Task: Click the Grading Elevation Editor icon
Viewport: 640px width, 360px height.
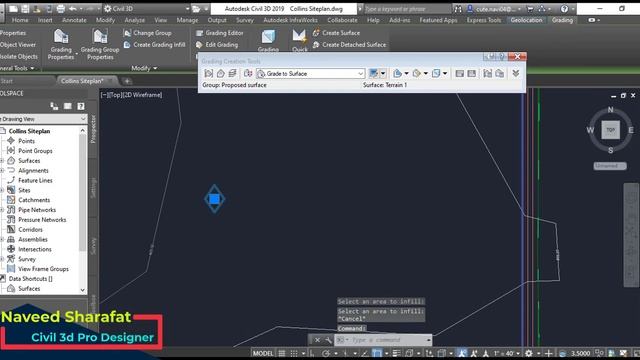Action: tap(472, 73)
